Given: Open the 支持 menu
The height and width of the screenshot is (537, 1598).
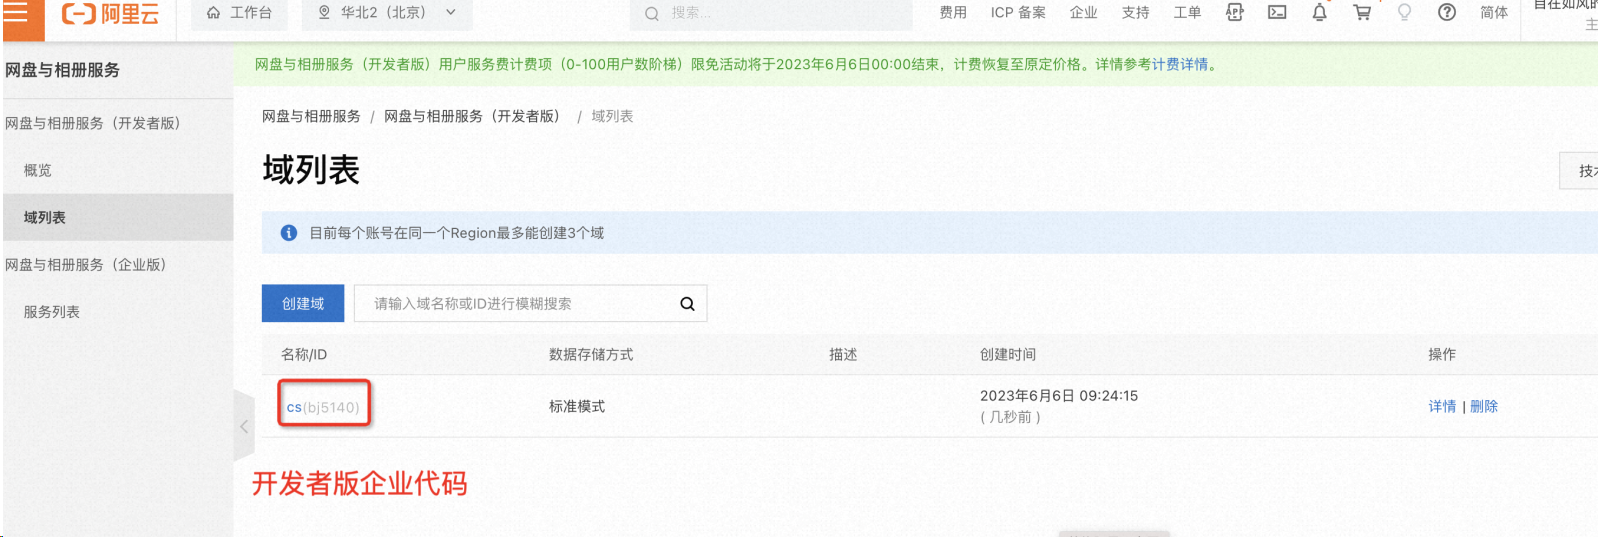Looking at the screenshot, I should point(1135,13).
